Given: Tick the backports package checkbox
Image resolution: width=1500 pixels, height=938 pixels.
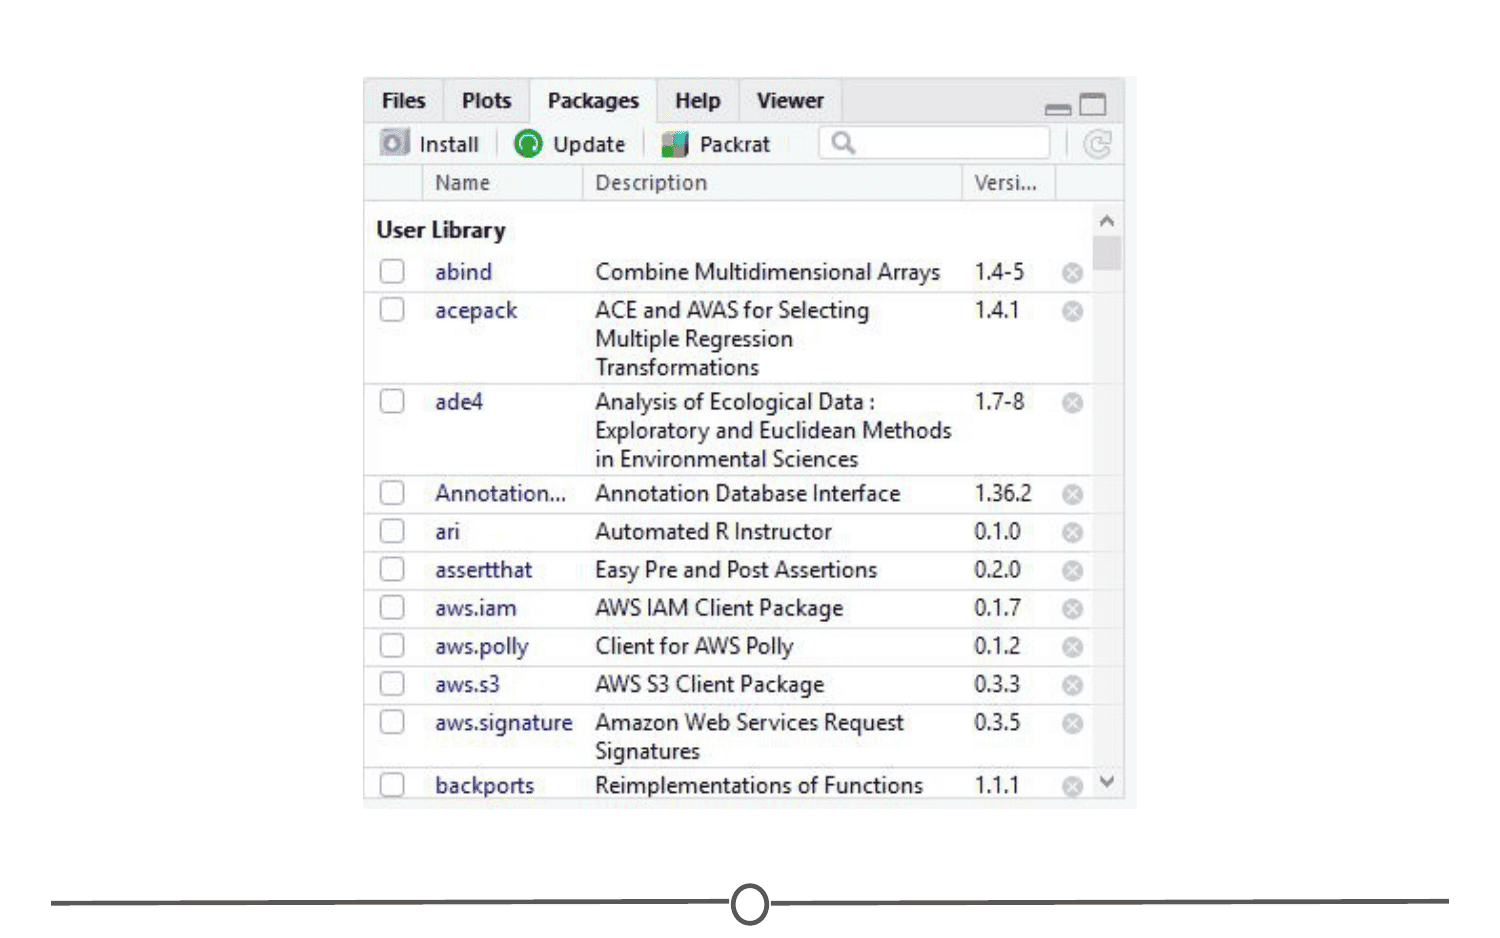Looking at the screenshot, I should point(392,784).
